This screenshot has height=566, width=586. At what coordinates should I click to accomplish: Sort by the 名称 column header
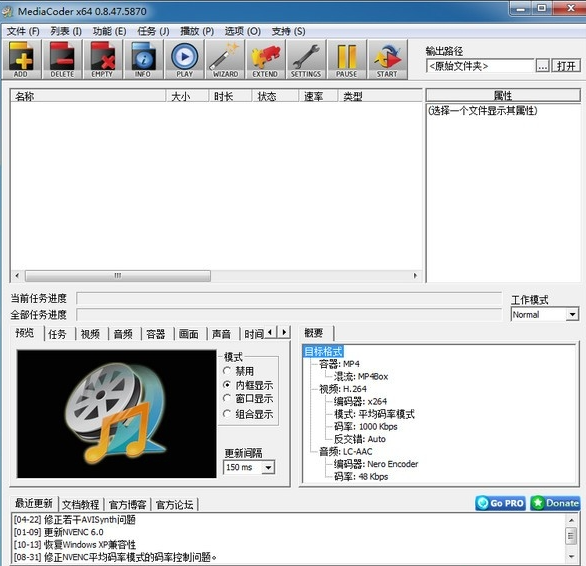[x=88, y=96]
